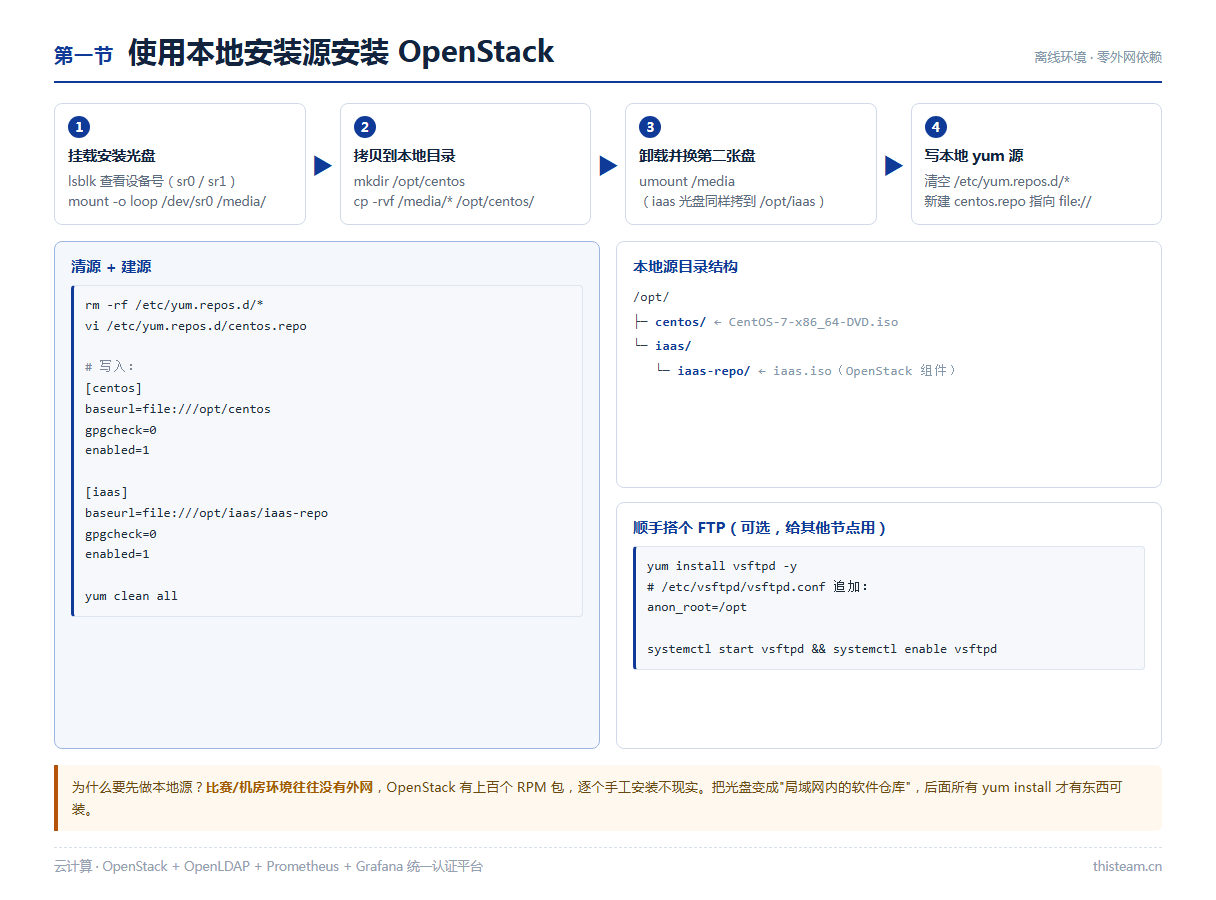Image resolution: width=1216 pixels, height=900 pixels.
Task: Select the centos/ directory tree entry
Action: coord(680,322)
